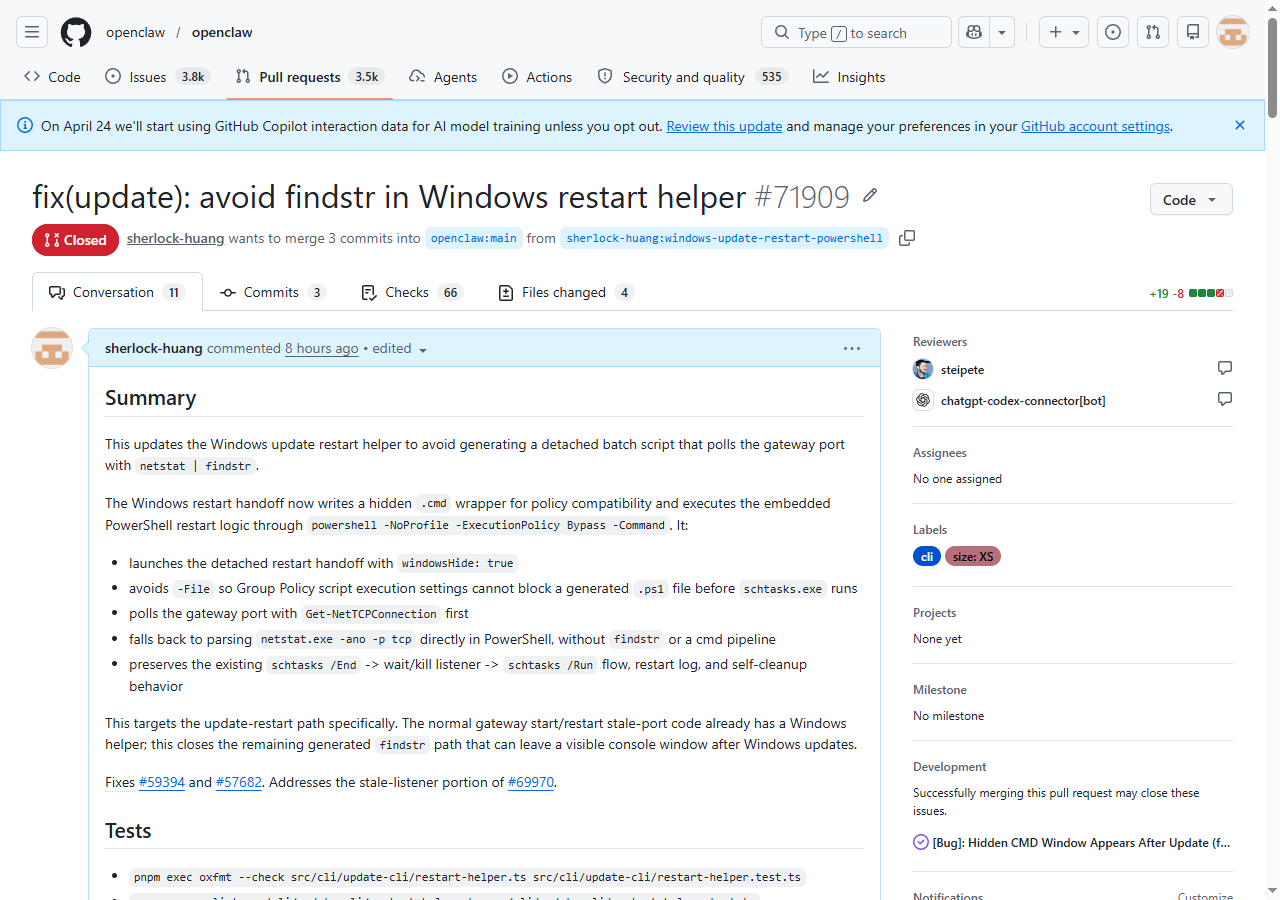Click the search input field
The width and height of the screenshot is (1280, 900).
pyautogui.click(x=856, y=32)
